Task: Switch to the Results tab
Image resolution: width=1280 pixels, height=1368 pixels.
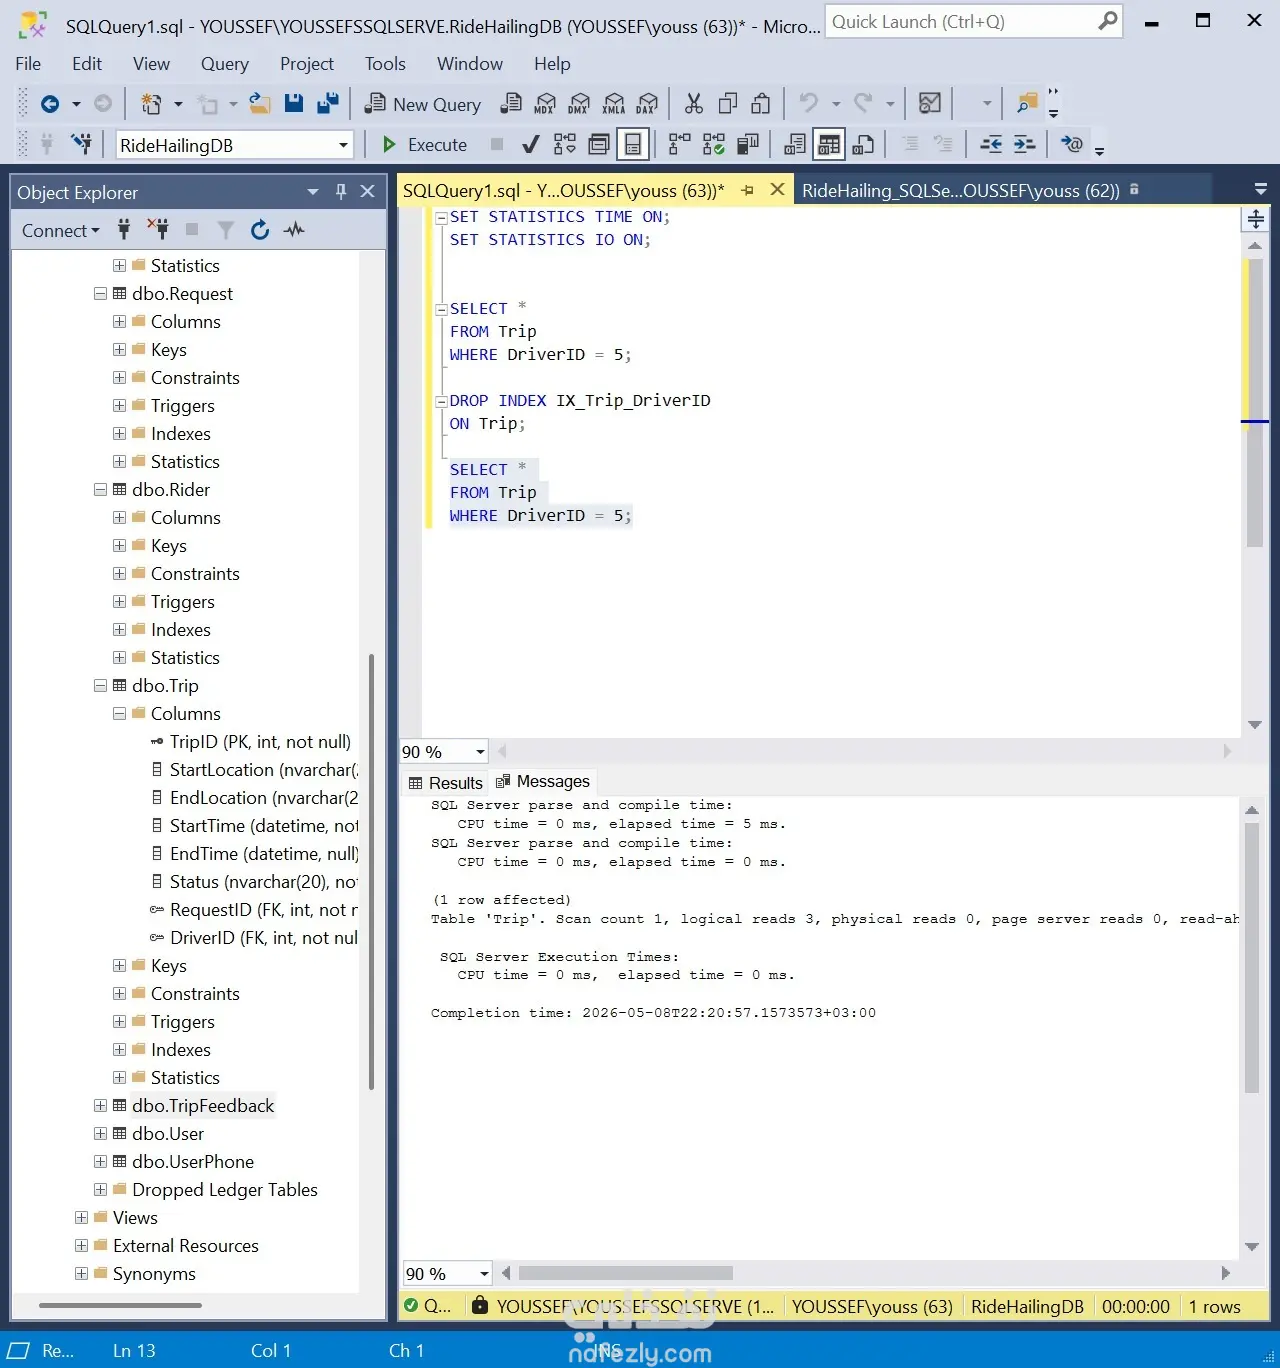Action: pos(446,783)
